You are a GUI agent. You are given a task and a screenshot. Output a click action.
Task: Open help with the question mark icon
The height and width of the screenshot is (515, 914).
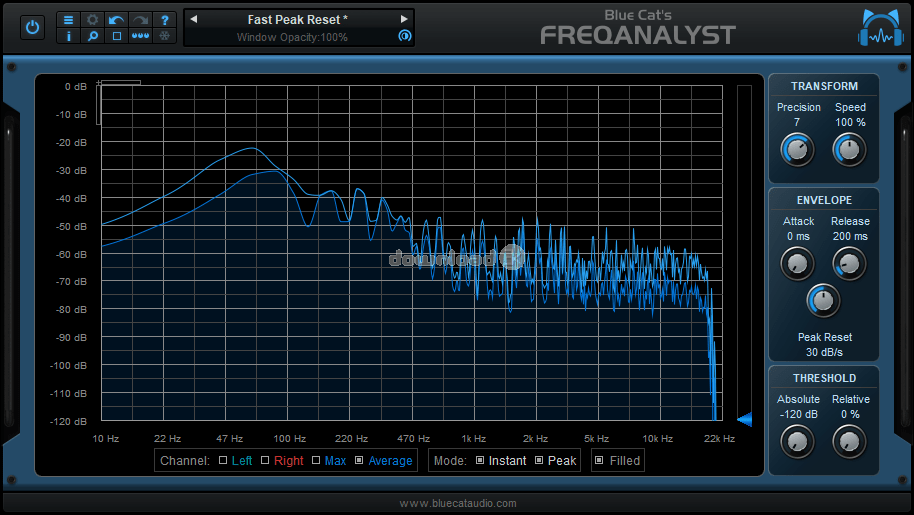[165, 20]
